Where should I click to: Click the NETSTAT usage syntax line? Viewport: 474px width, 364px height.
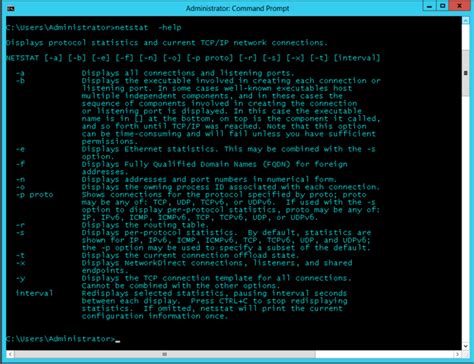pyautogui.click(x=193, y=58)
